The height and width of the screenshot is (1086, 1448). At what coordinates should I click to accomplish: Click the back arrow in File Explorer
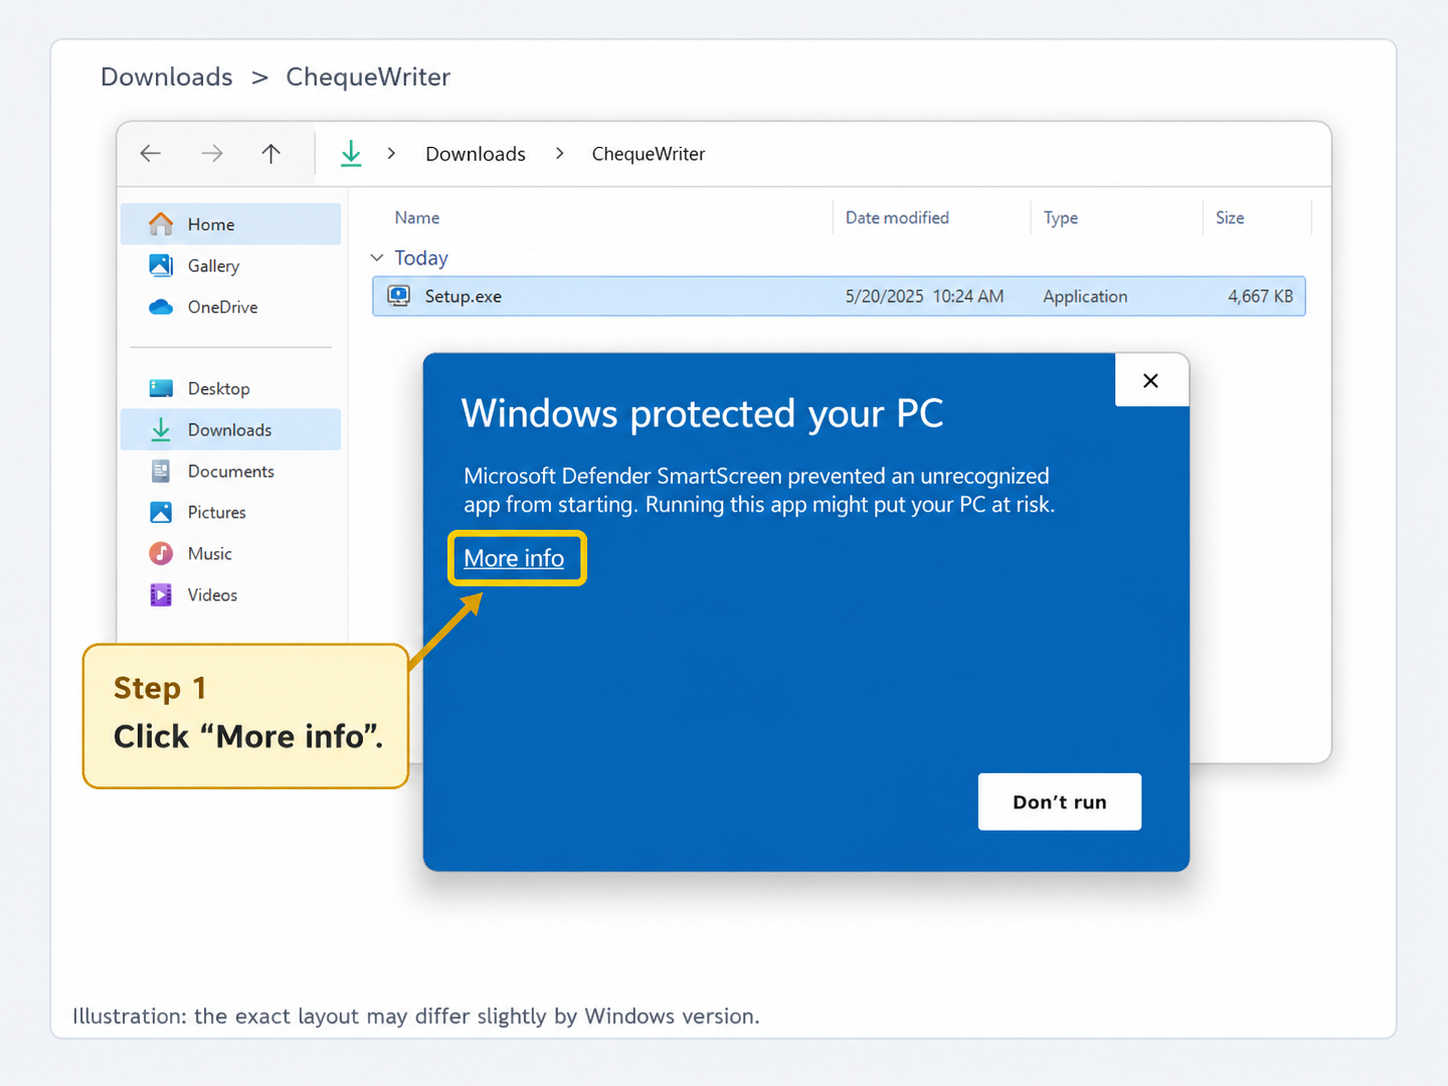coord(150,153)
